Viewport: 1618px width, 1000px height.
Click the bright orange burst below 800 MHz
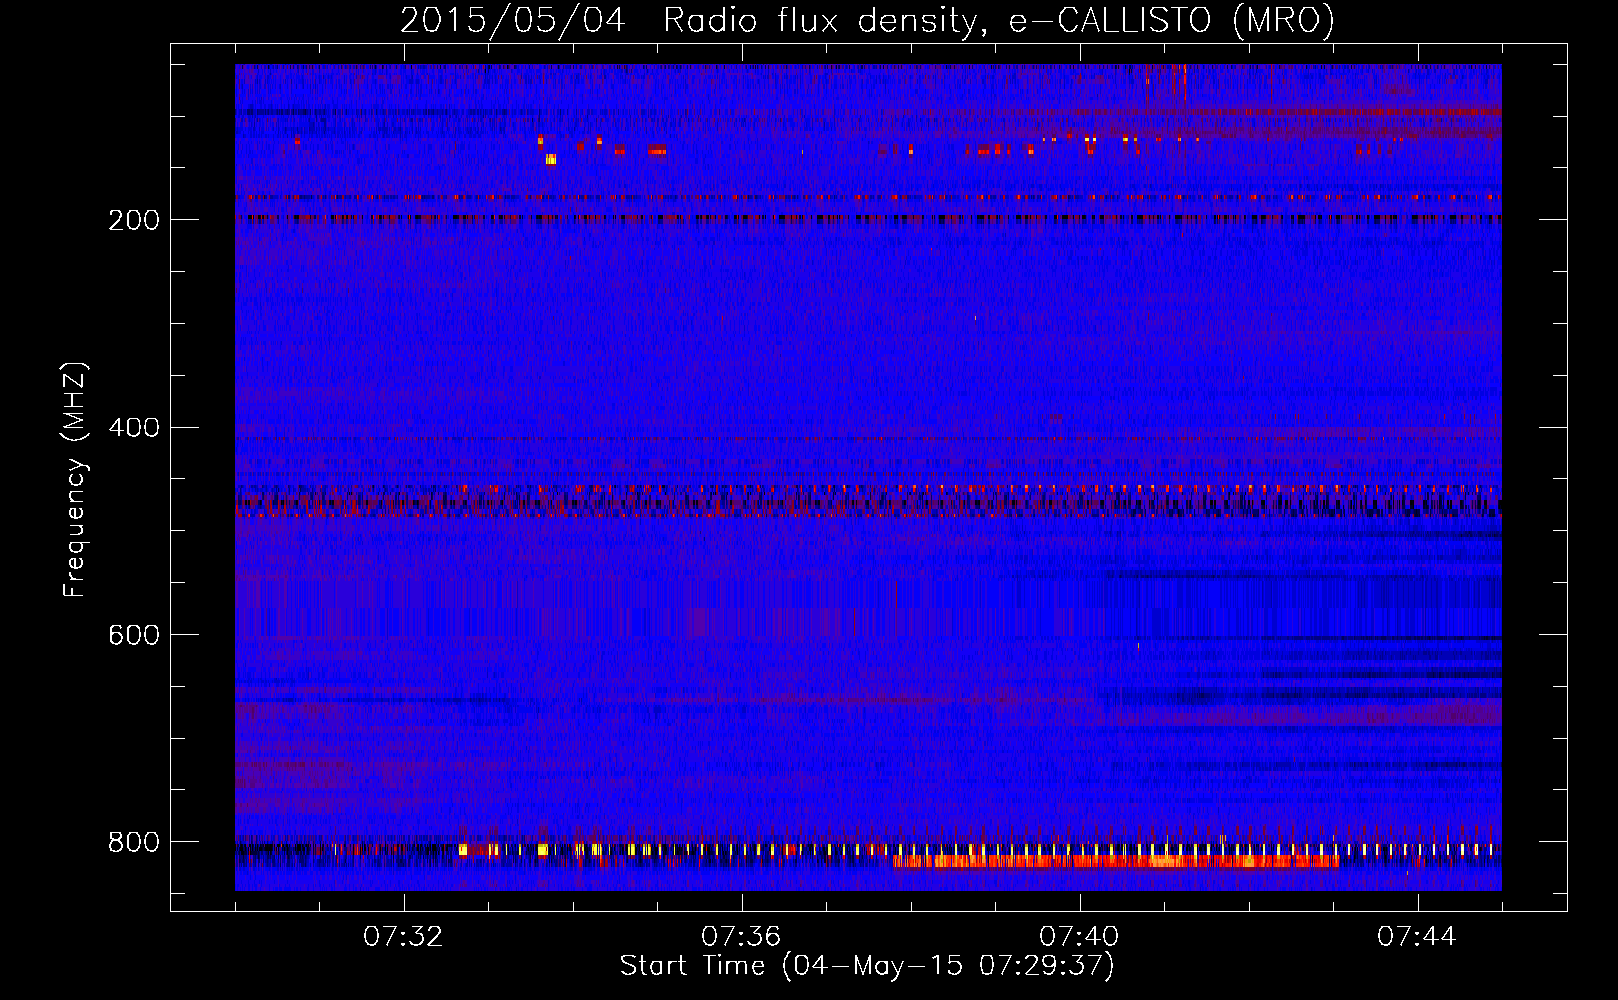pos(1116,861)
